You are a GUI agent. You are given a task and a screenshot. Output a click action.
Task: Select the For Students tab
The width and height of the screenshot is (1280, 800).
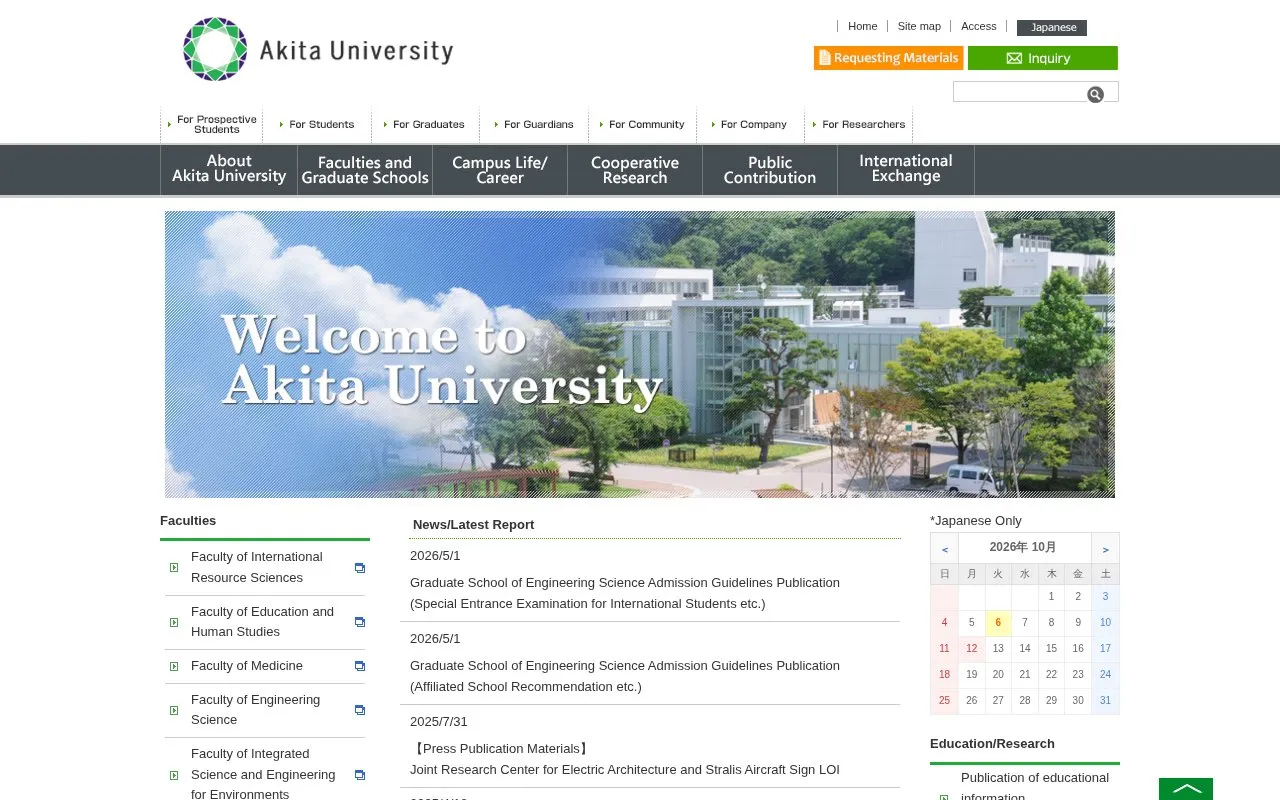tap(317, 125)
